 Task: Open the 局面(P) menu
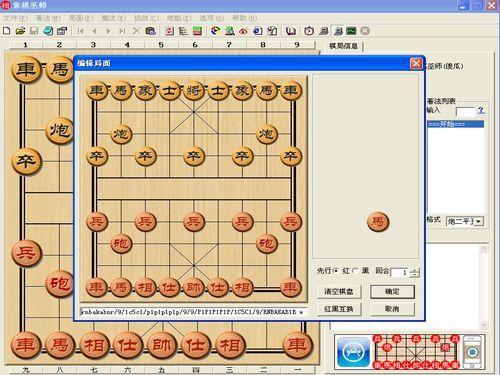tap(81, 18)
